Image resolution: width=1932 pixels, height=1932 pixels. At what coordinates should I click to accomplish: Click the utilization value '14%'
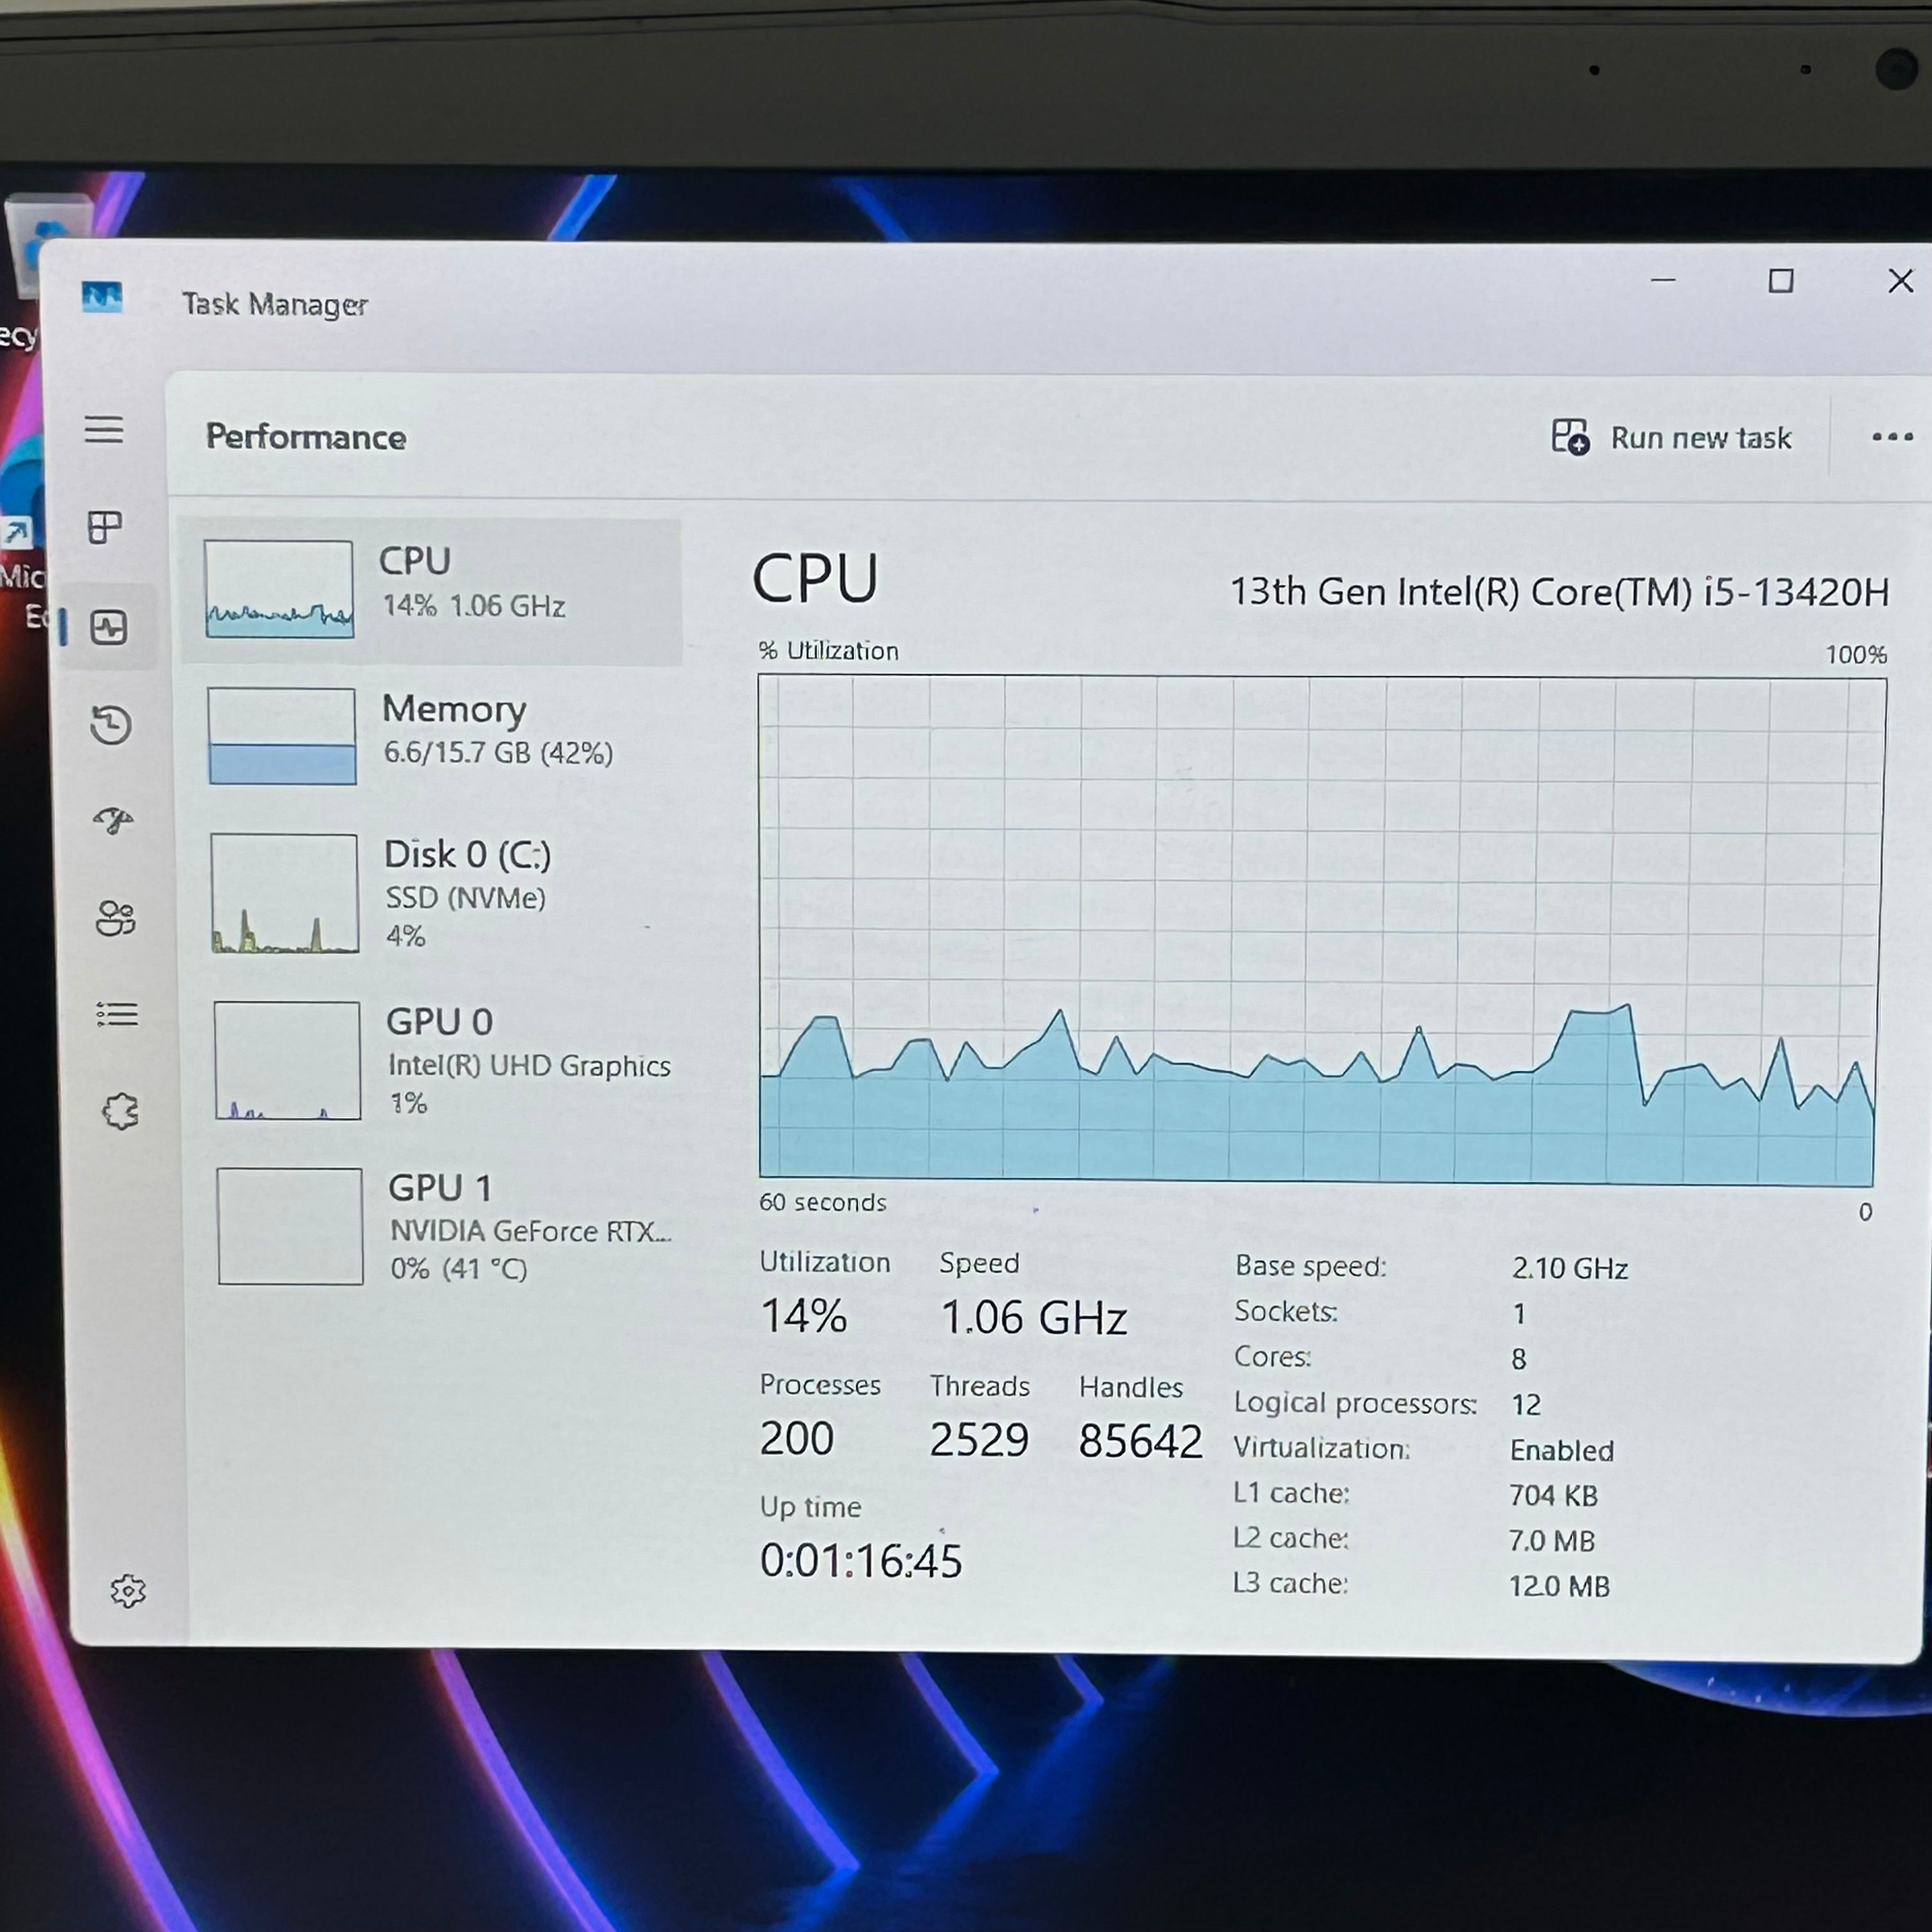pyautogui.click(x=804, y=1315)
